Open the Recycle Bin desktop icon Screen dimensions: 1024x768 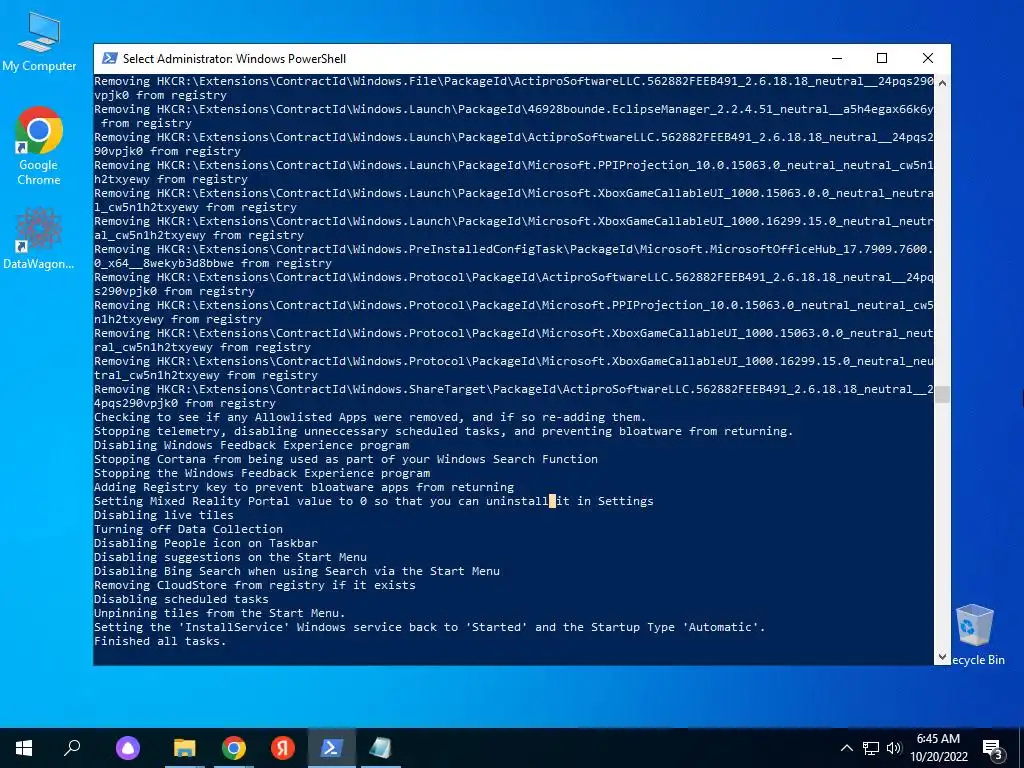[x=975, y=634]
